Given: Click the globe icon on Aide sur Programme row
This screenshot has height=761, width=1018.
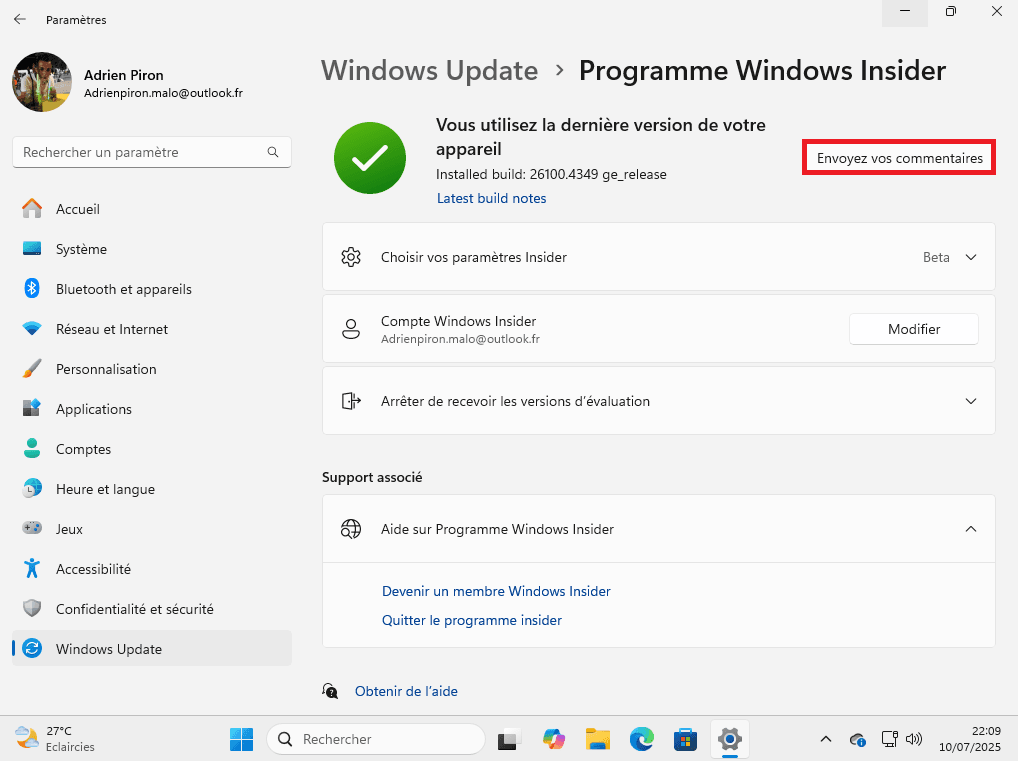Looking at the screenshot, I should 351,529.
